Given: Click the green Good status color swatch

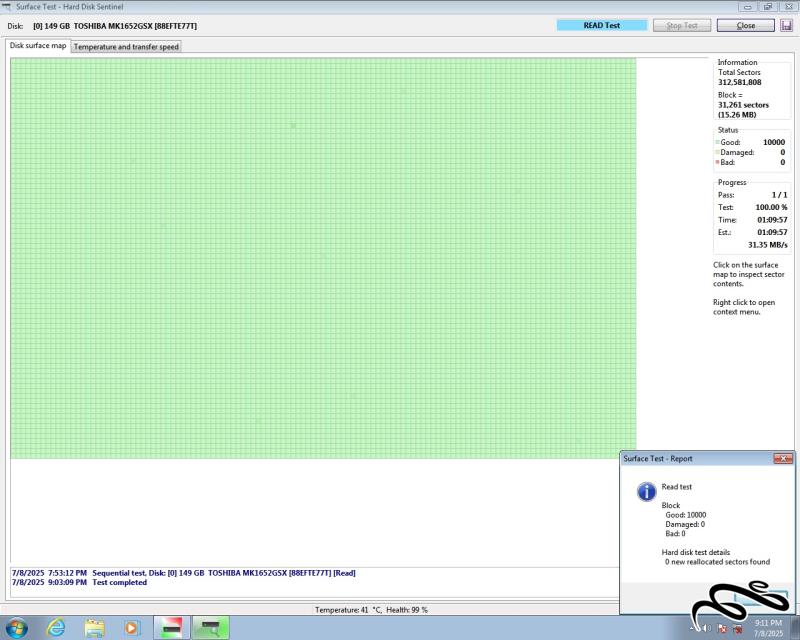Looking at the screenshot, I should click(717, 142).
